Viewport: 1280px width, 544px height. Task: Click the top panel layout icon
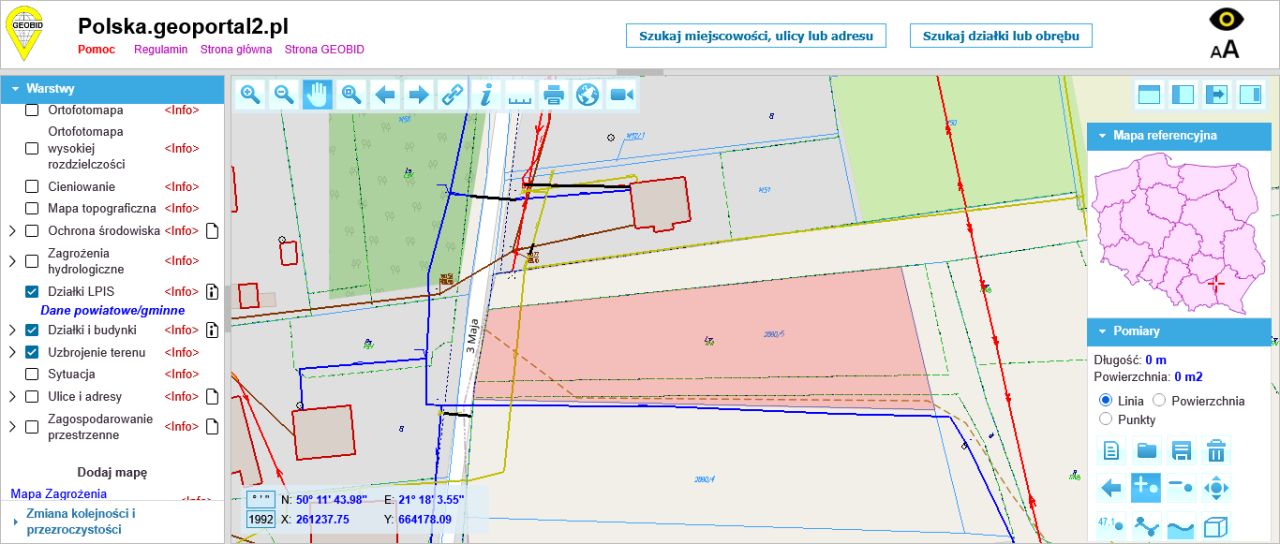pyautogui.click(x=1149, y=95)
